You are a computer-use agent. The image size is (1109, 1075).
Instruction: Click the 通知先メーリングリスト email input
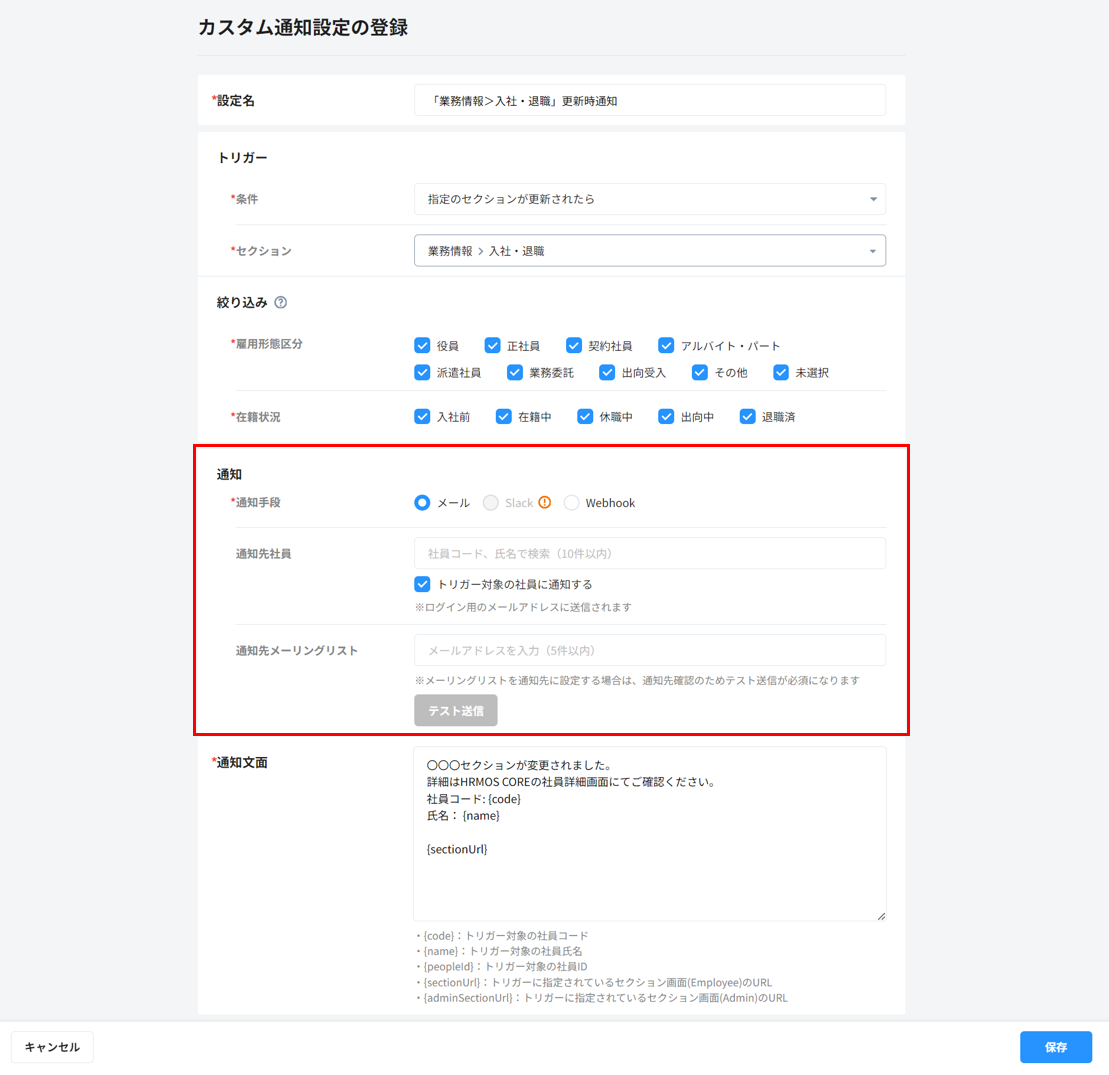[649, 650]
